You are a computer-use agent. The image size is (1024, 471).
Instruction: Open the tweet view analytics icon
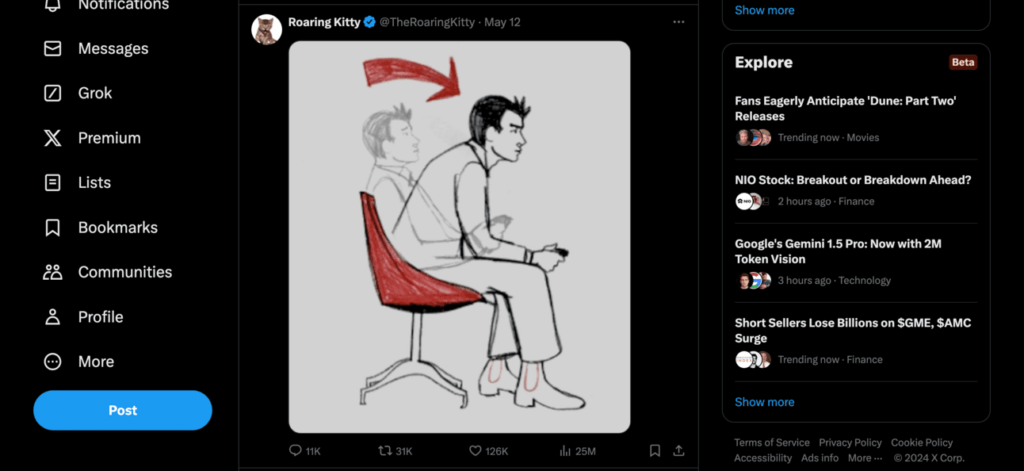565,451
